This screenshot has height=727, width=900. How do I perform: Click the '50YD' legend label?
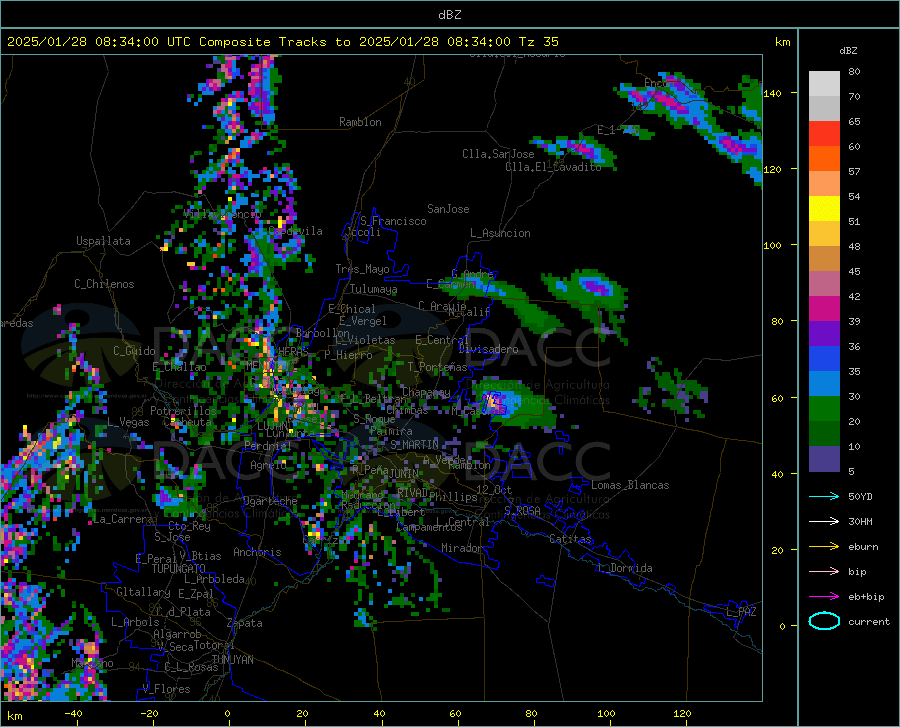click(x=860, y=496)
